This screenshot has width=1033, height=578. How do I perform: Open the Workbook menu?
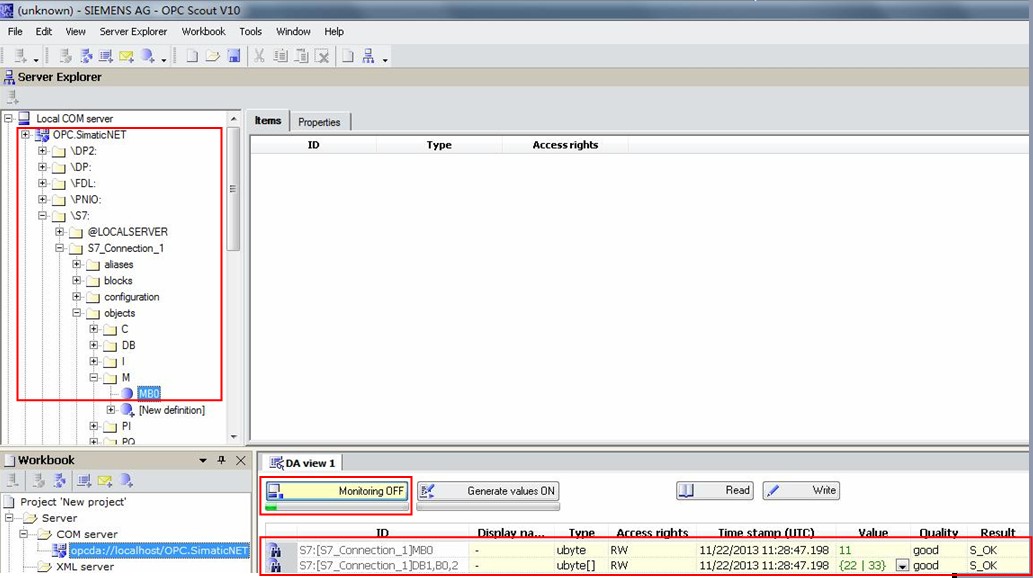[204, 31]
